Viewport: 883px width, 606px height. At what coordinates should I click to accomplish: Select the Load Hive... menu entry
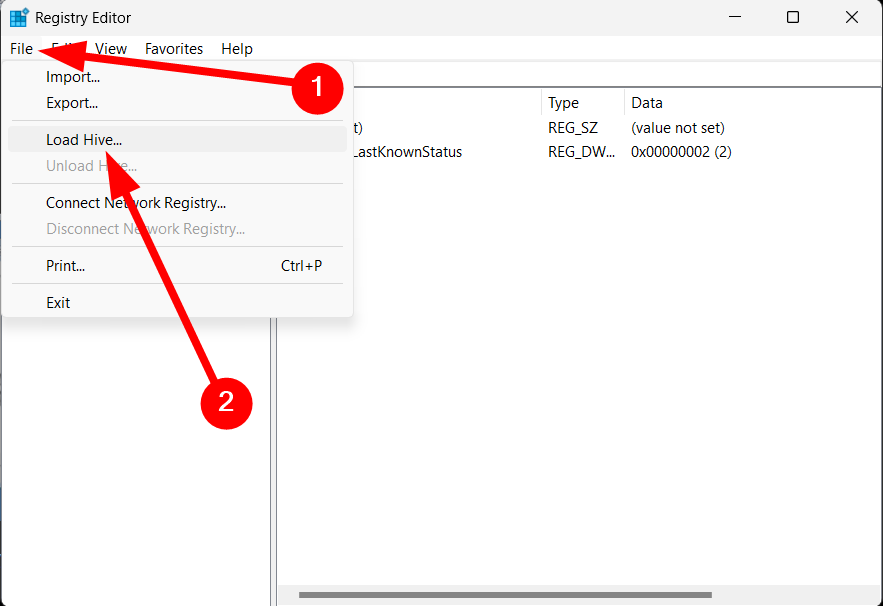[177, 140]
